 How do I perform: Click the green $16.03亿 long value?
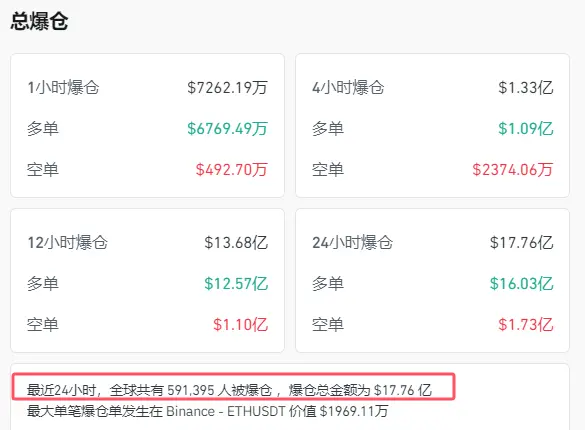521,283
